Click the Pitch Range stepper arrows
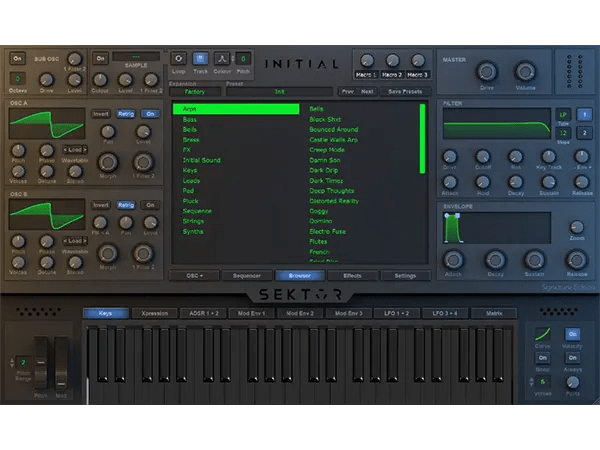Image resolution: width=600 pixels, height=450 pixels. (x=12, y=362)
